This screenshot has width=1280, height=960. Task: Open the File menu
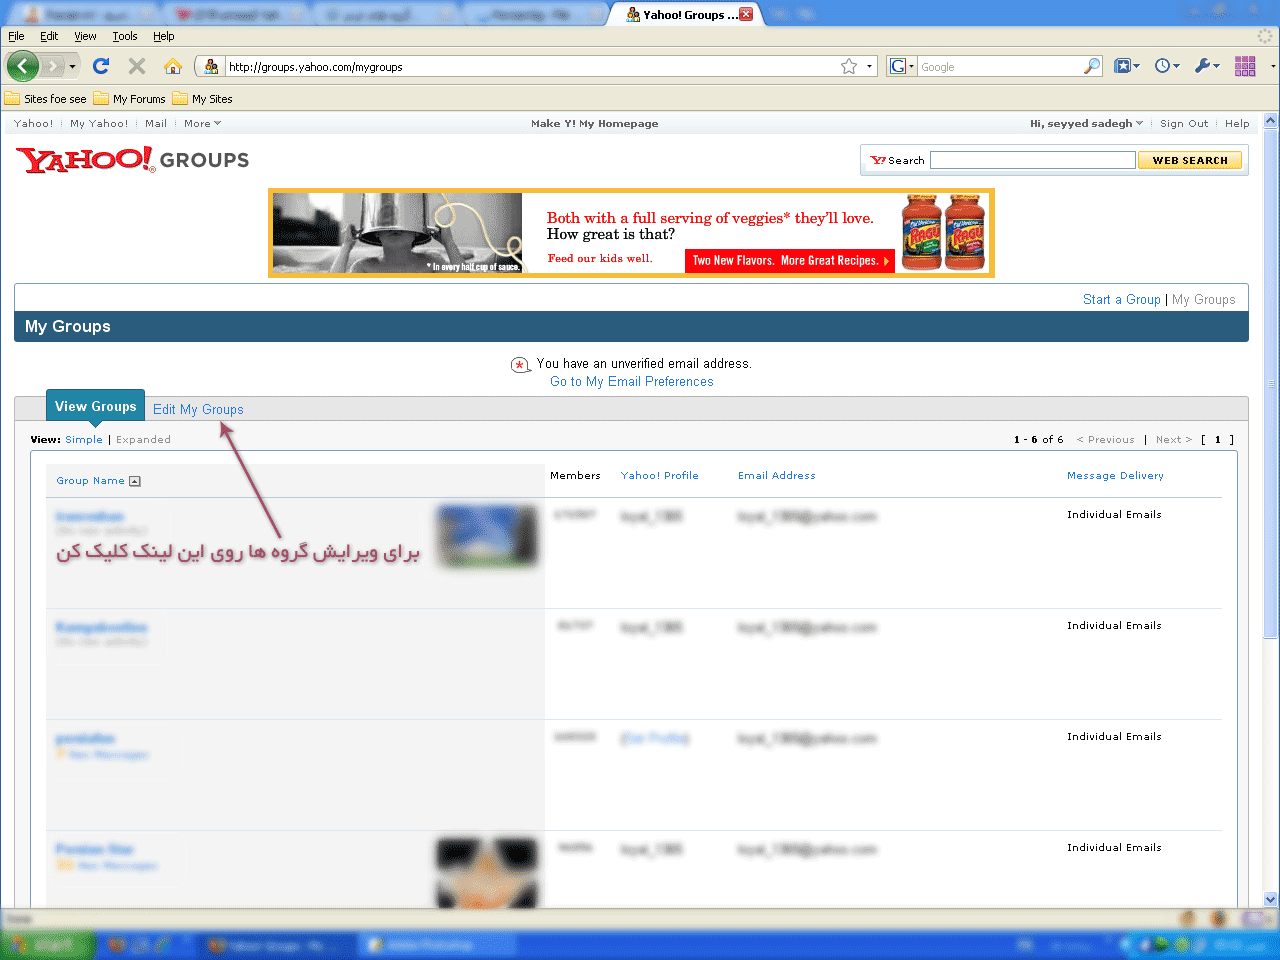pos(16,36)
